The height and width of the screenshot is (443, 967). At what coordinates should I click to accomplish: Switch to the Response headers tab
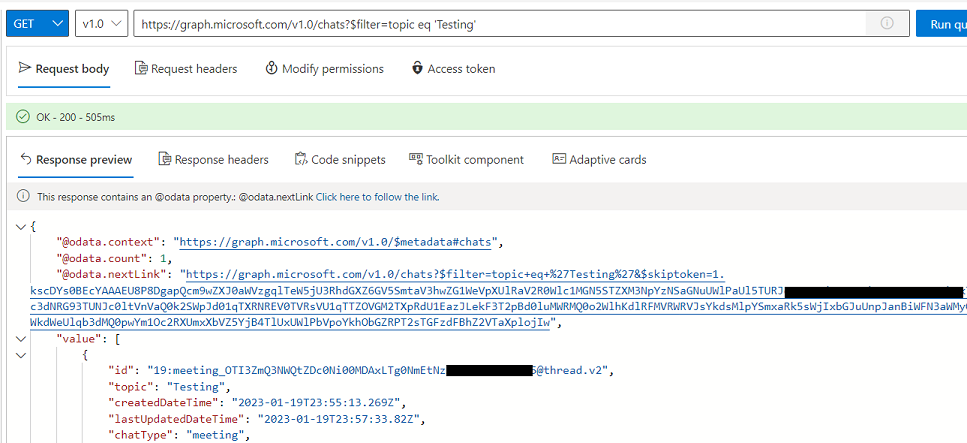click(x=213, y=160)
